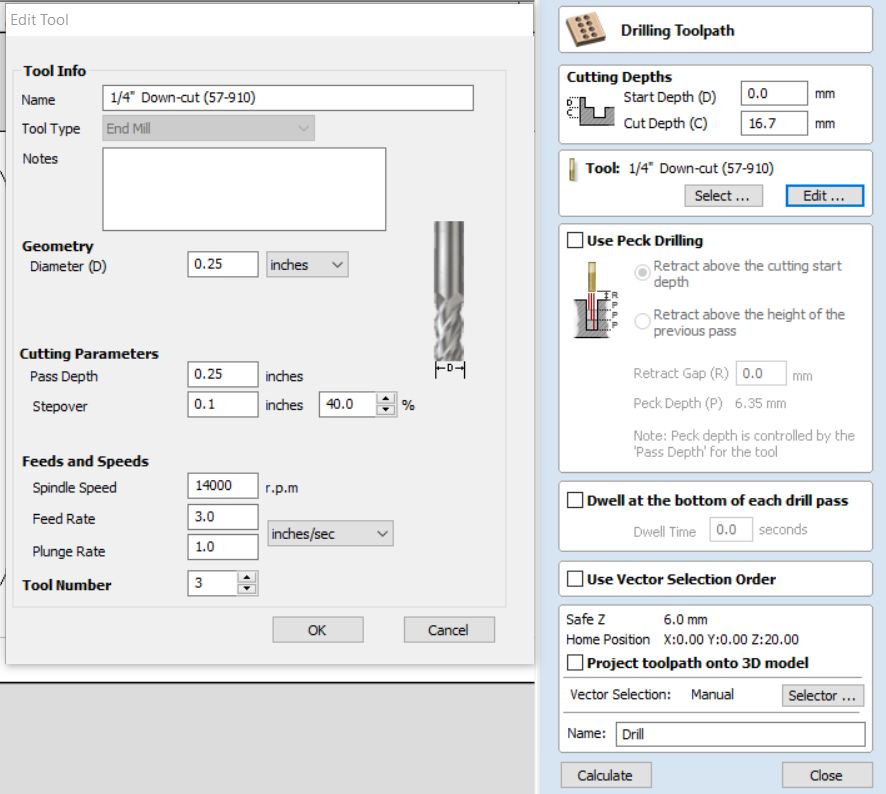Screen dimensions: 886x794
Task: Open the feed rate units dropdown inches/sec
Action: (330, 533)
